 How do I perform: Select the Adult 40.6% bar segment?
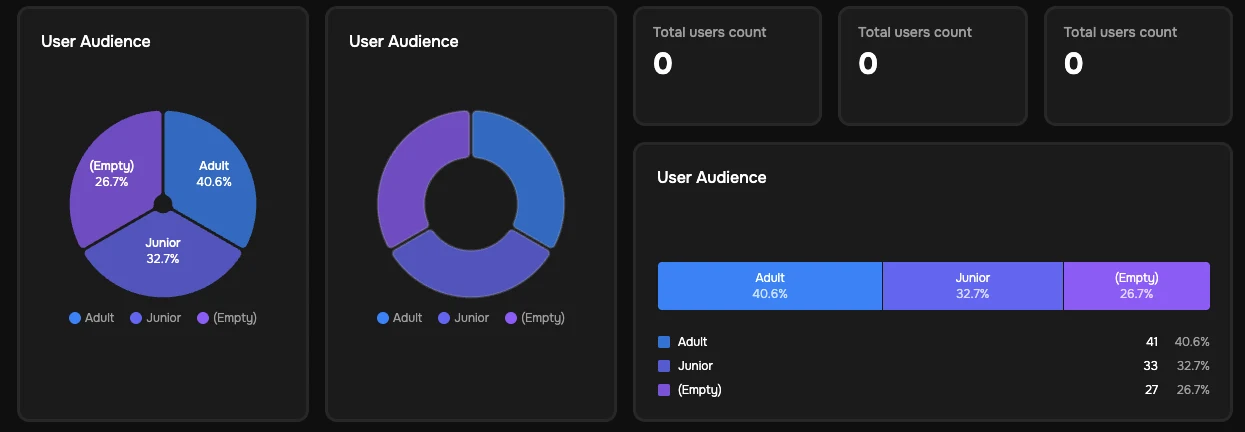pyautogui.click(x=770, y=286)
